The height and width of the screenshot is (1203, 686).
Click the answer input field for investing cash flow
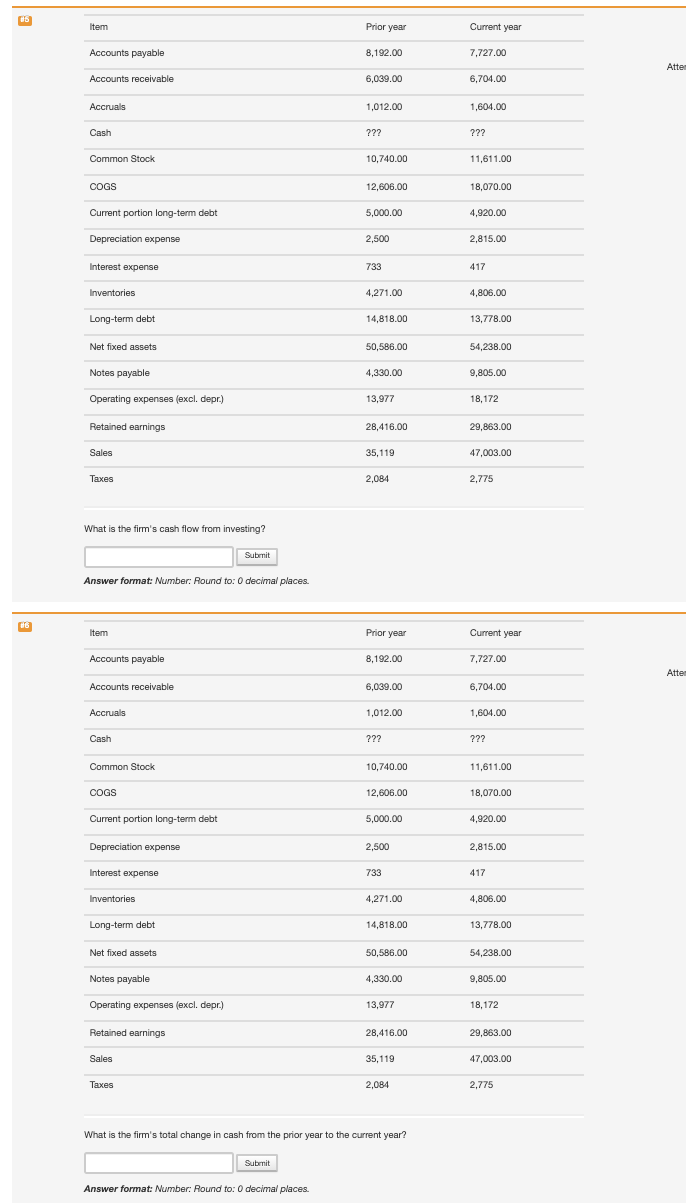tap(157, 556)
